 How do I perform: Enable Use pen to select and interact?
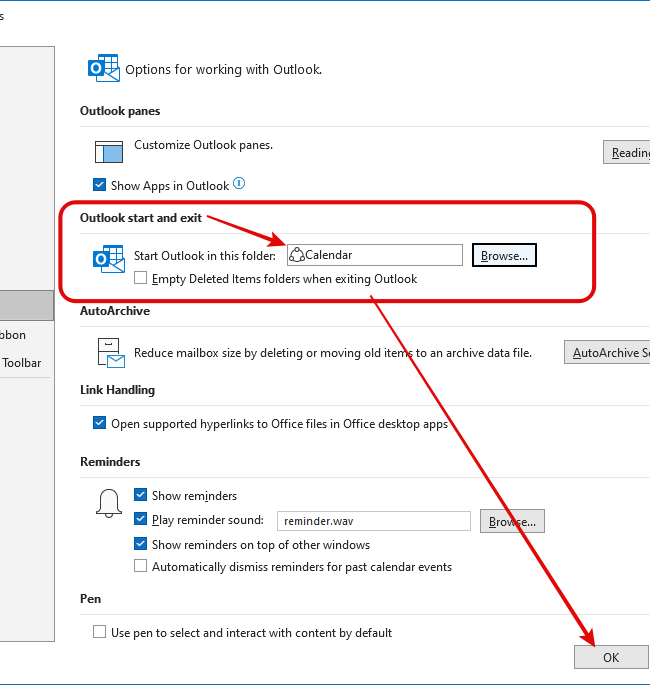(100, 632)
